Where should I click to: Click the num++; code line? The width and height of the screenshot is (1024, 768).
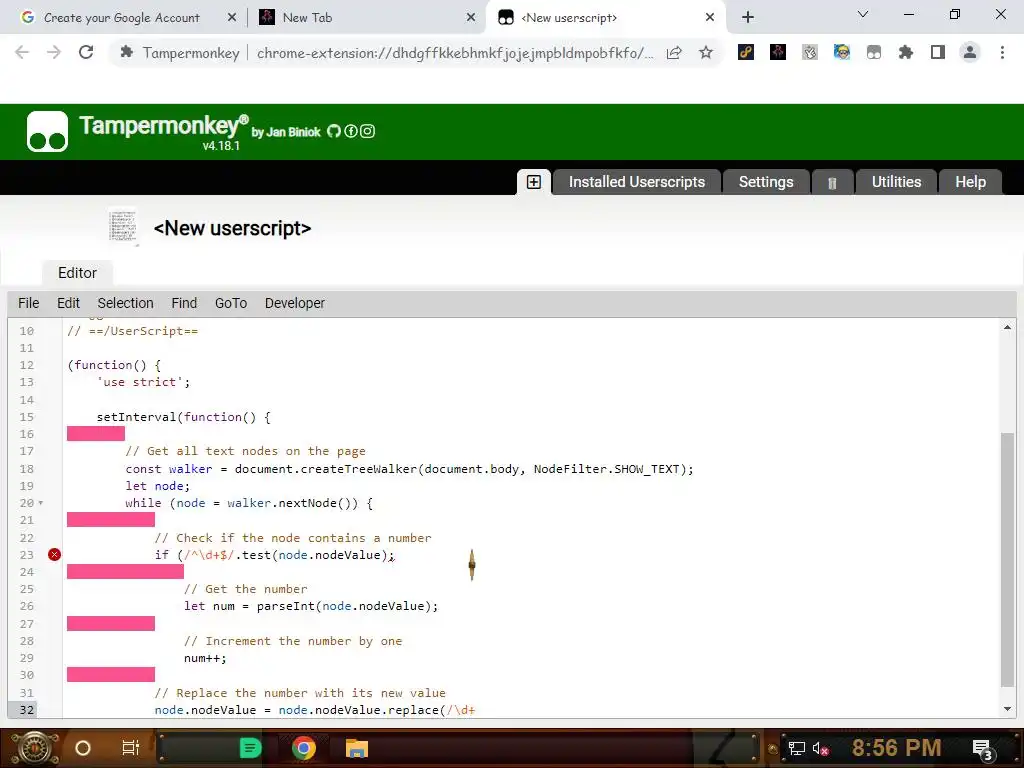coord(205,658)
